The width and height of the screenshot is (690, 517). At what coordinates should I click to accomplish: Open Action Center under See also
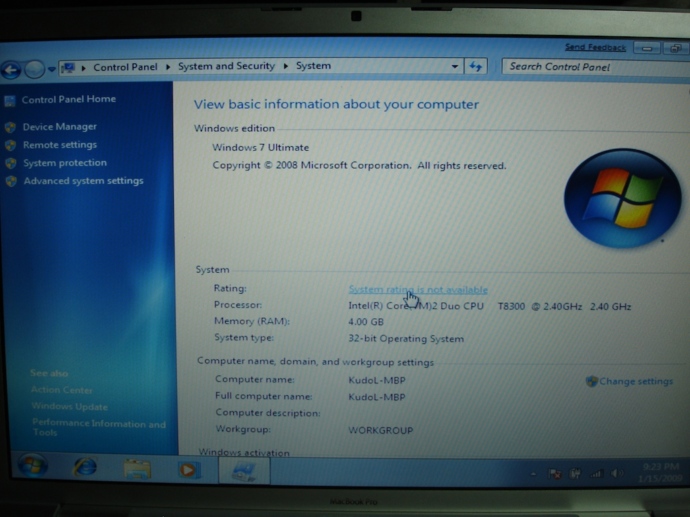[x=62, y=390]
